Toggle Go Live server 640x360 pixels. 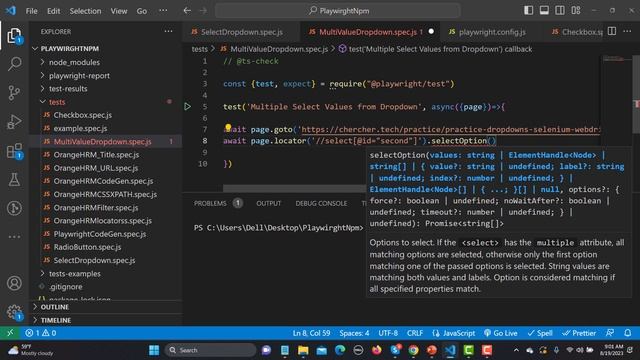500,333
